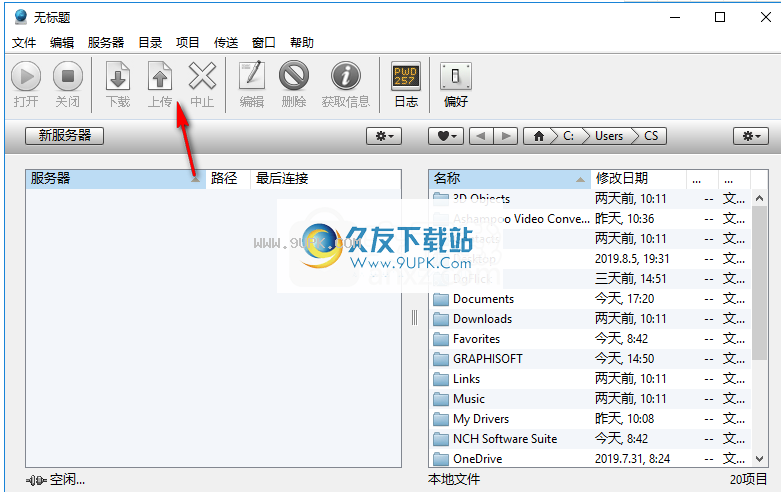
Task: Click the last connection (最后连接) column header
Action: click(x=326, y=178)
